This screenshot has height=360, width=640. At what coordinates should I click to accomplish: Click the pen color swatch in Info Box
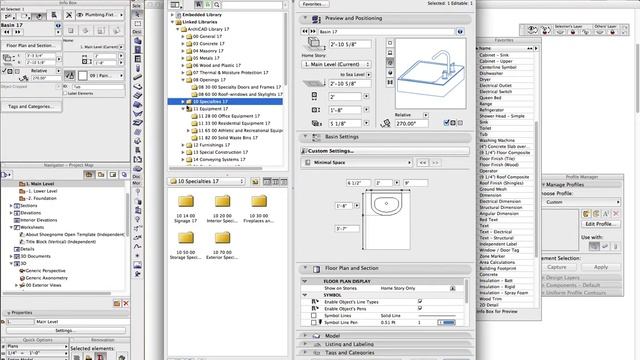[x=83, y=76]
